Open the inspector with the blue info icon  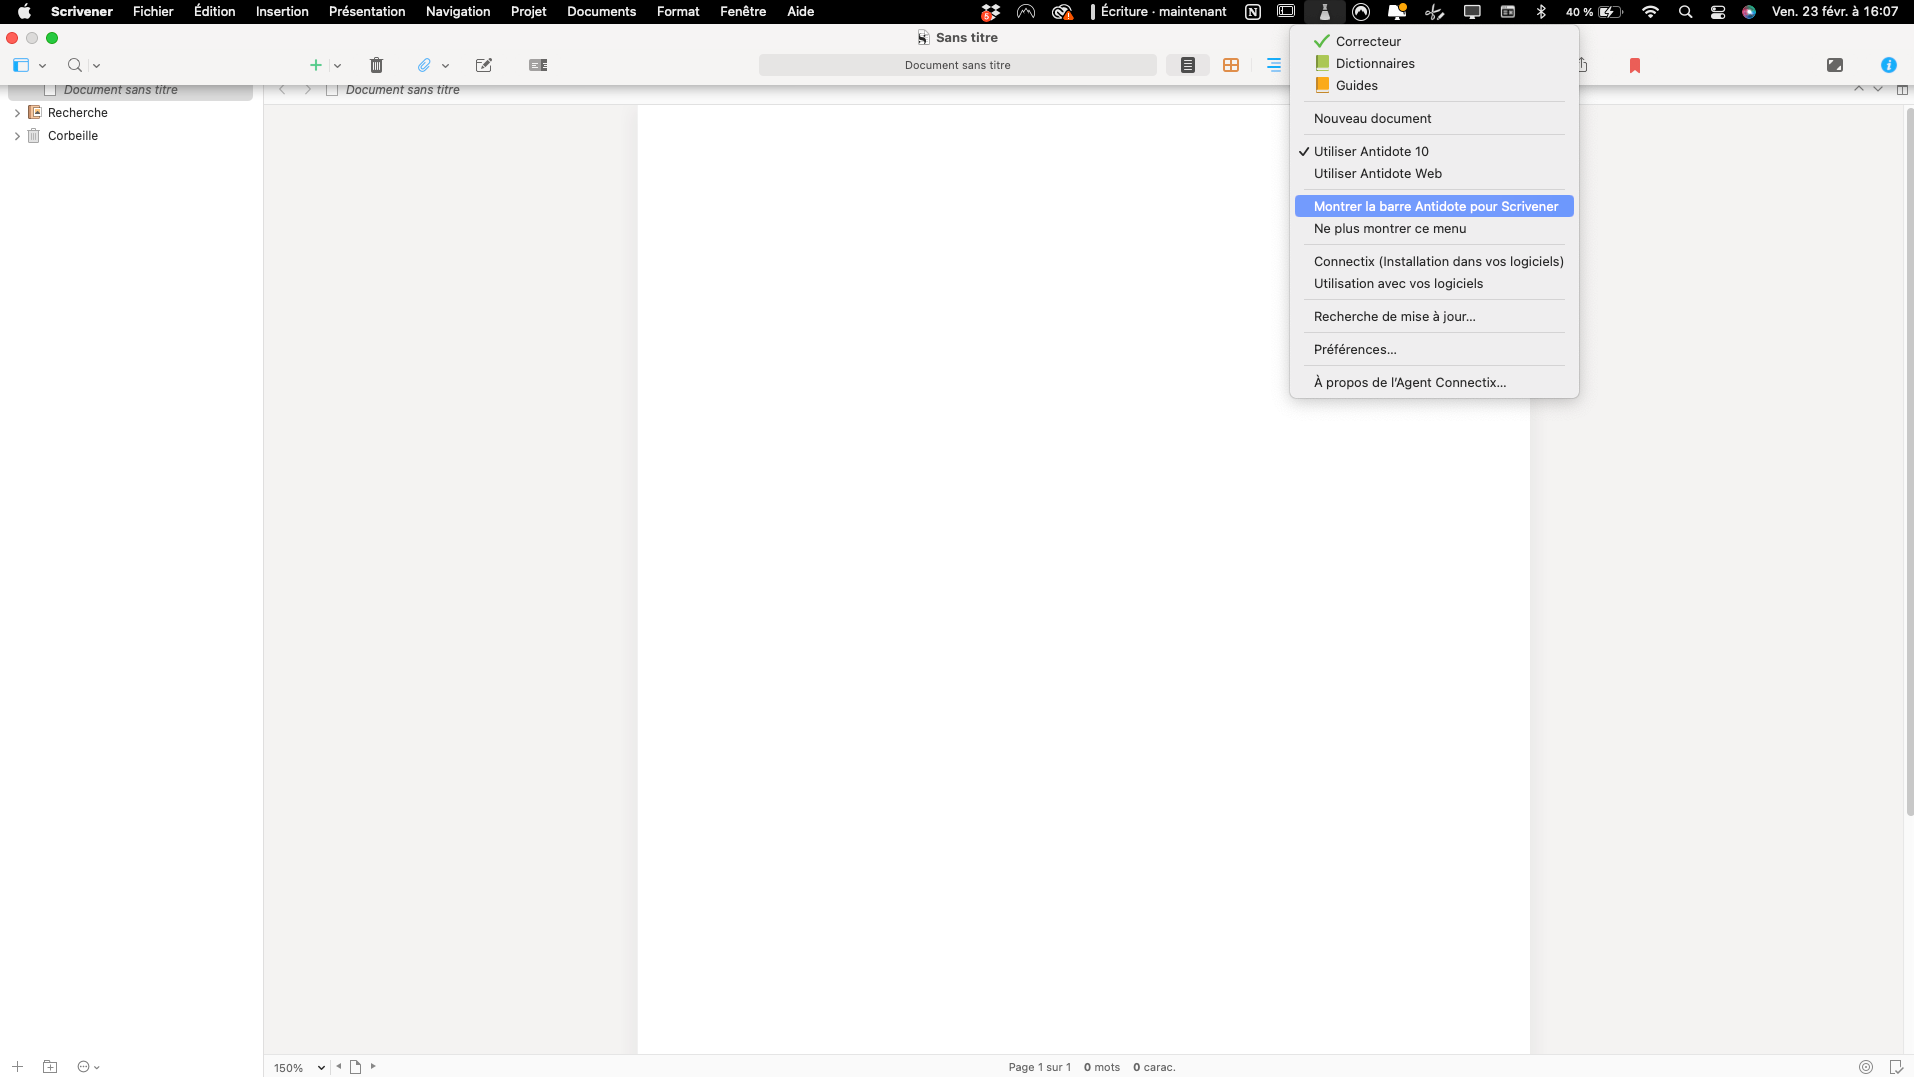1890,65
